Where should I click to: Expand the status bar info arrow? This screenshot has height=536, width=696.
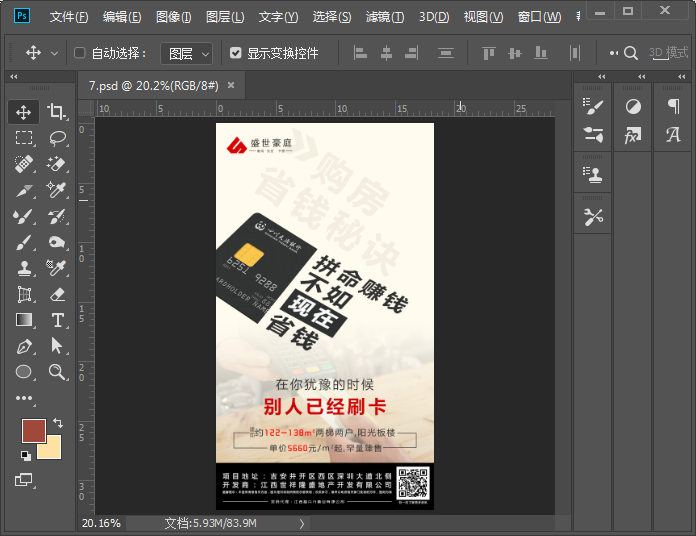pyautogui.click(x=302, y=523)
